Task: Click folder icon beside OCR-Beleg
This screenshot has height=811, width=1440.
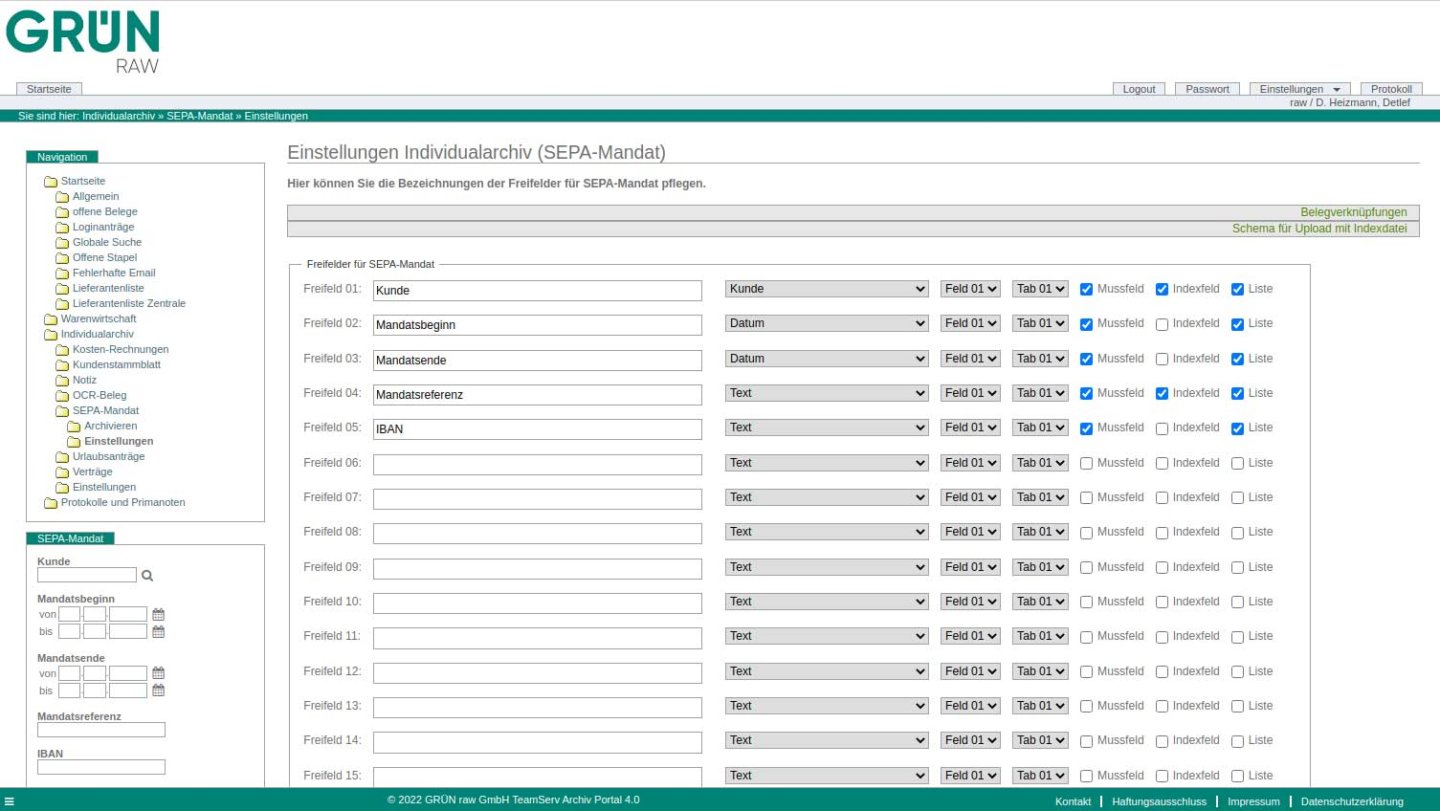Action: click(62, 396)
